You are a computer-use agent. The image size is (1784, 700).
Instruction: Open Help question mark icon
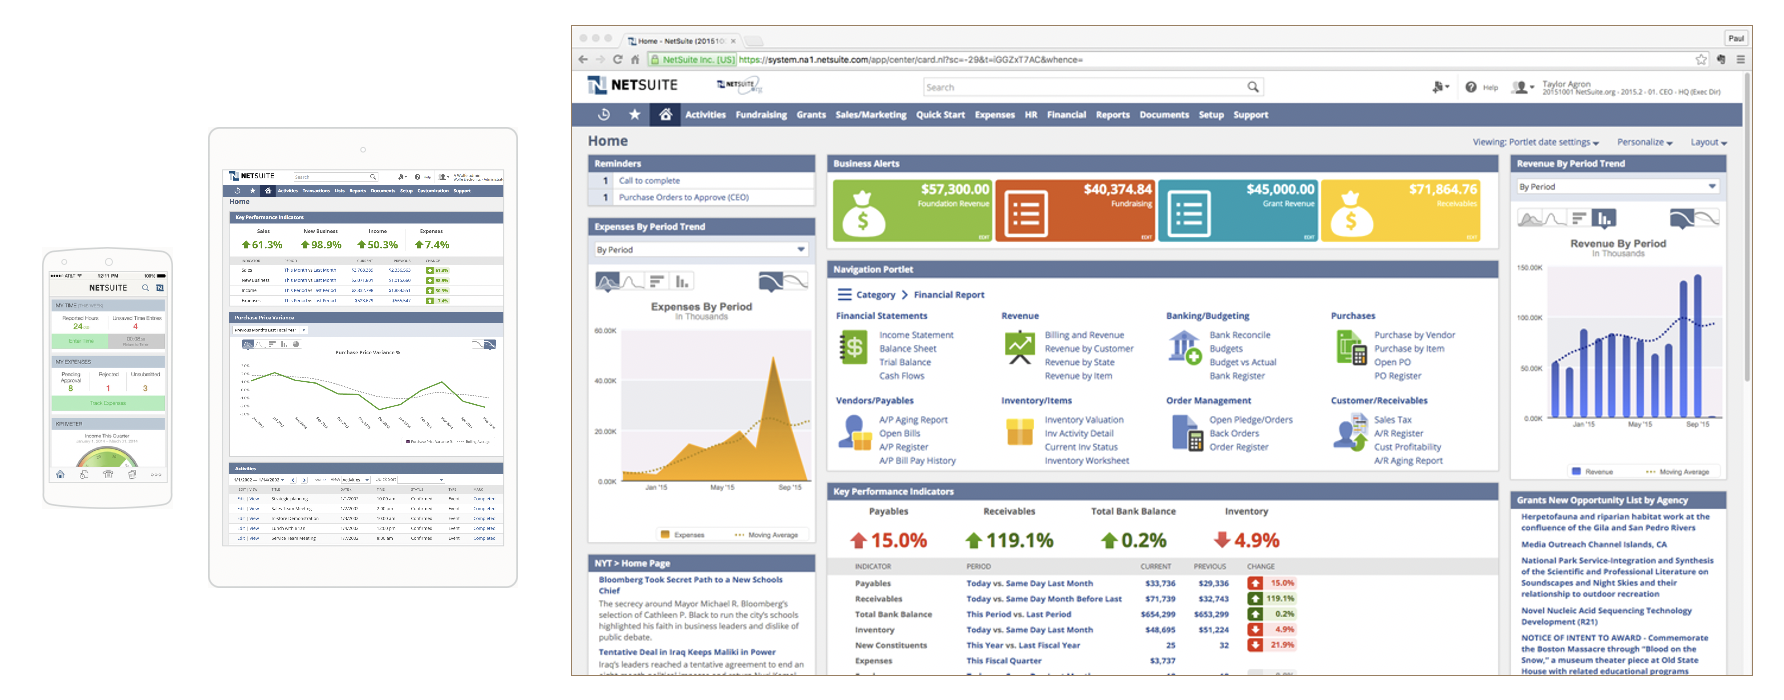tap(1471, 87)
